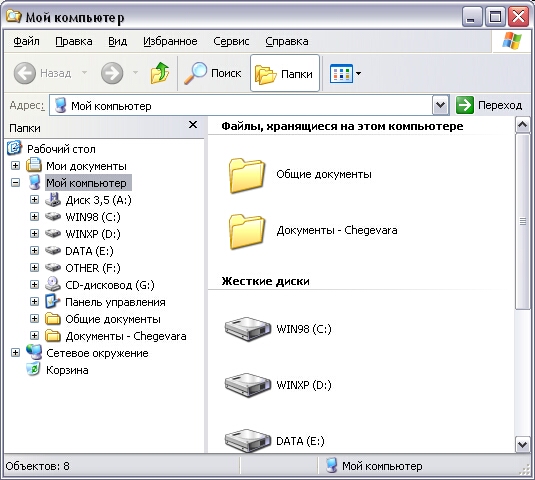
Task: Expand Сетевое окружение tree node
Action: [15, 352]
